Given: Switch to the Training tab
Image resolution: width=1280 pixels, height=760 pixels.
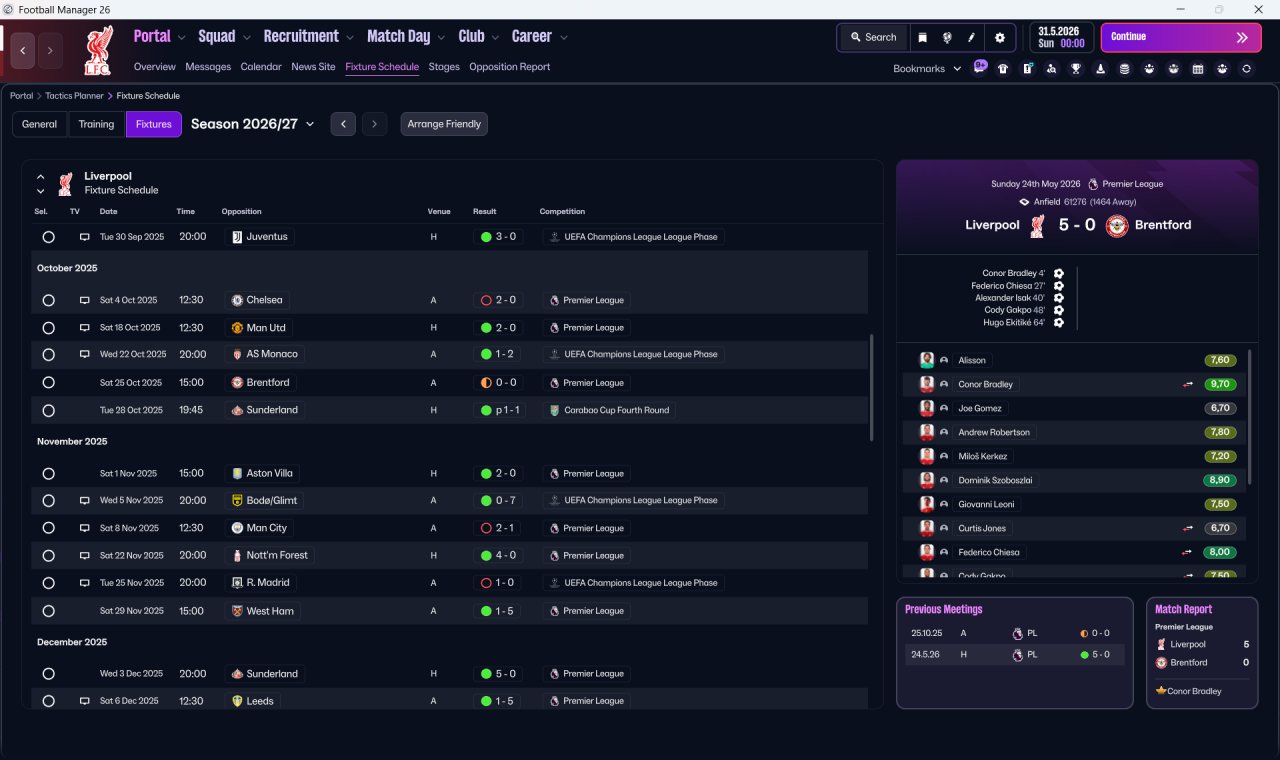Looking at the screenshot, I should pos(96,124).
